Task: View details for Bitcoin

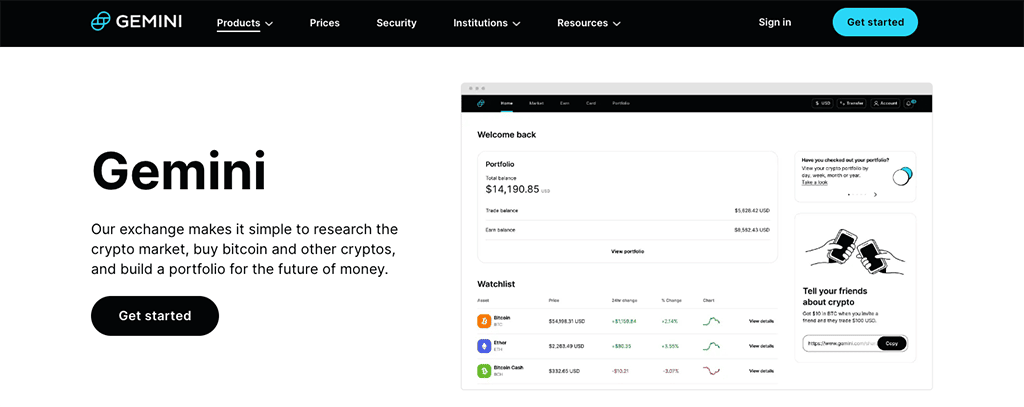Action: 761,321
